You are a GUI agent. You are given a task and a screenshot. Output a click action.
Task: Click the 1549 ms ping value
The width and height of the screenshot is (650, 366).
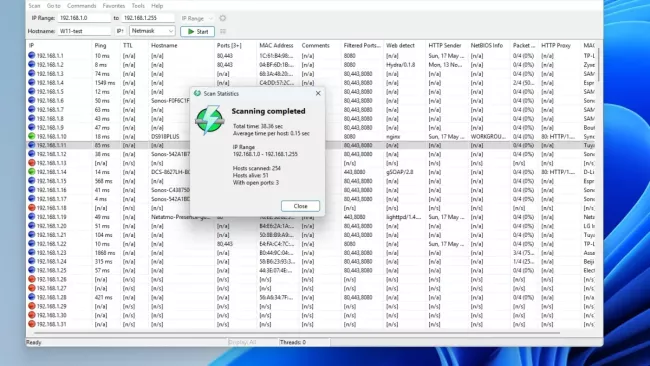pyautogui.click(x=105, y=82)
